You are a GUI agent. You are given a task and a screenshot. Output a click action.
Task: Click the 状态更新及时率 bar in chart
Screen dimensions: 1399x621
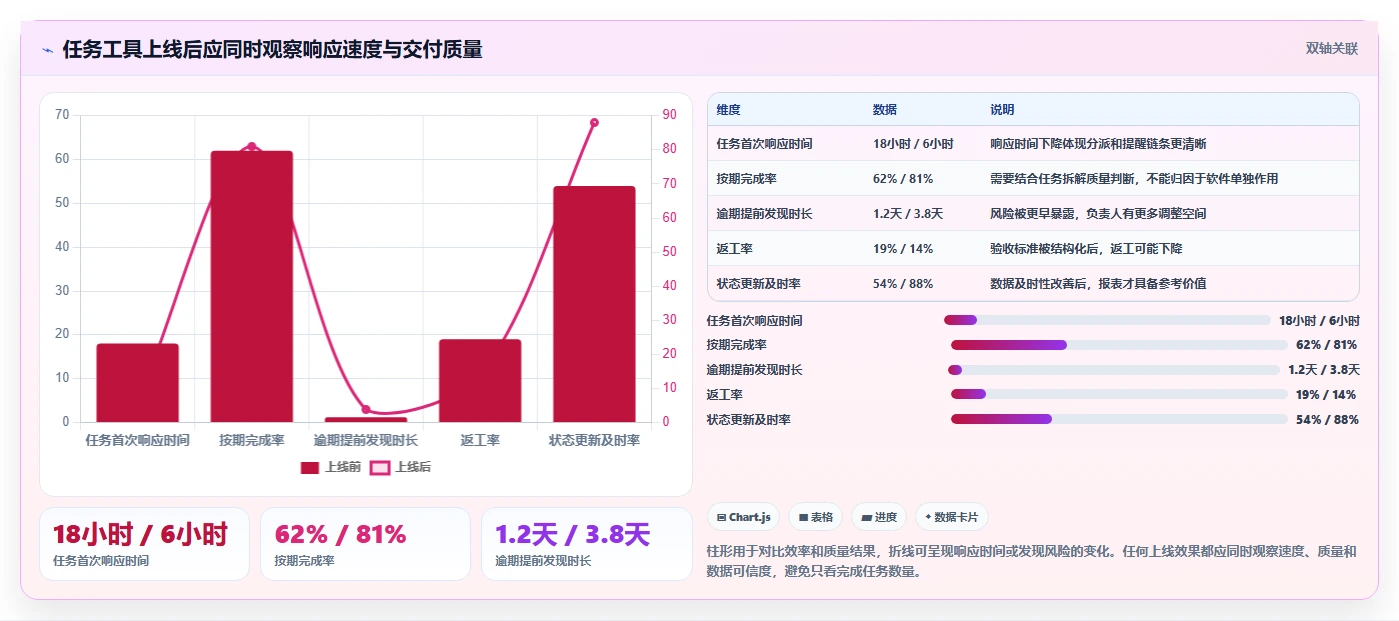tap(594, 304)
